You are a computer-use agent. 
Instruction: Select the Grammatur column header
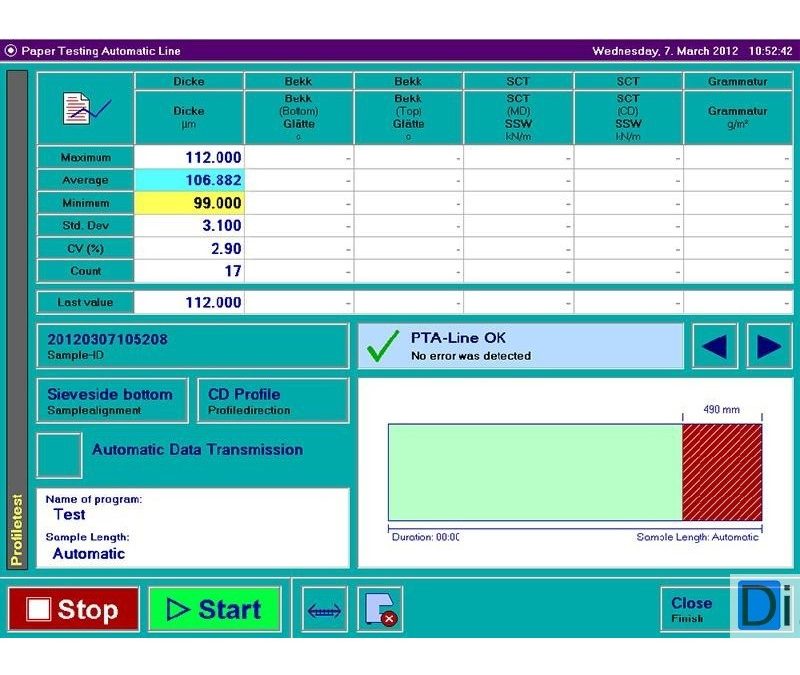pyautogui.click(x=738, y=81)
